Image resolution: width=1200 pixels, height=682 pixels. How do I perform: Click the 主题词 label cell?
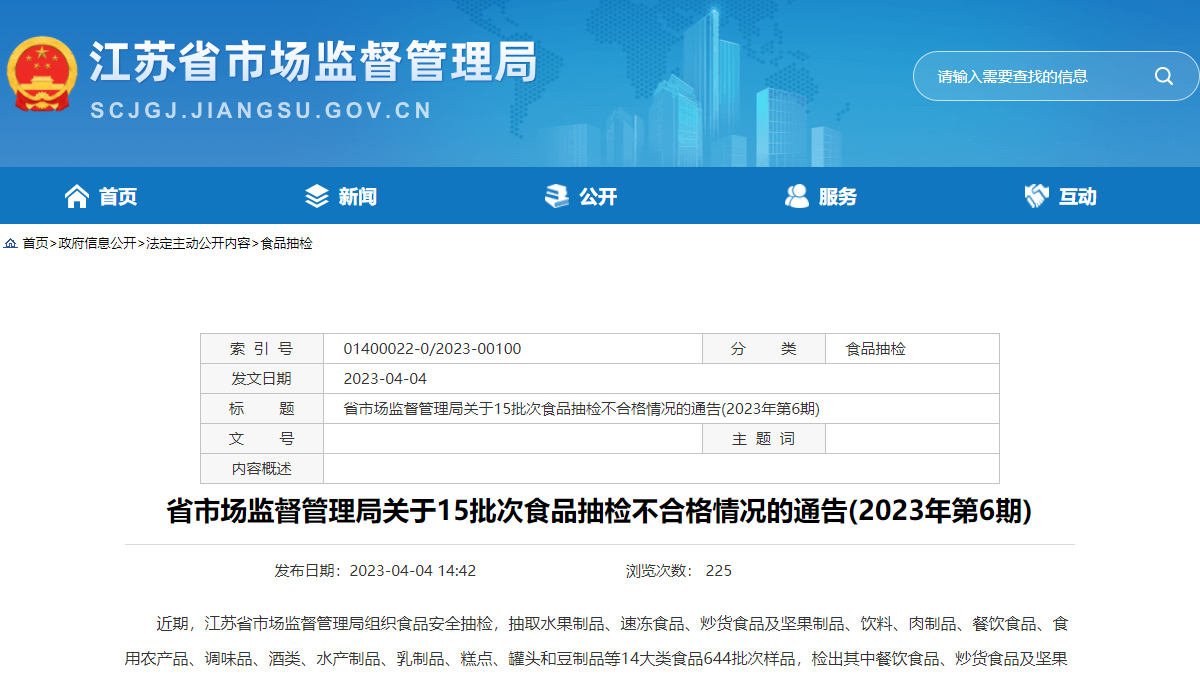764,439
